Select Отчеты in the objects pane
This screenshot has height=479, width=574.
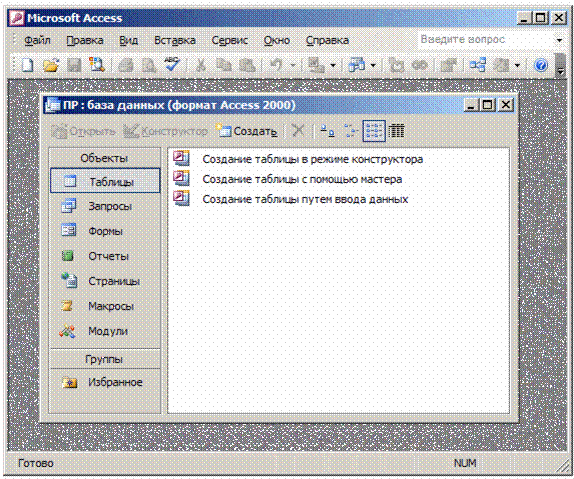pyautogui.click(x=105, y=256)
